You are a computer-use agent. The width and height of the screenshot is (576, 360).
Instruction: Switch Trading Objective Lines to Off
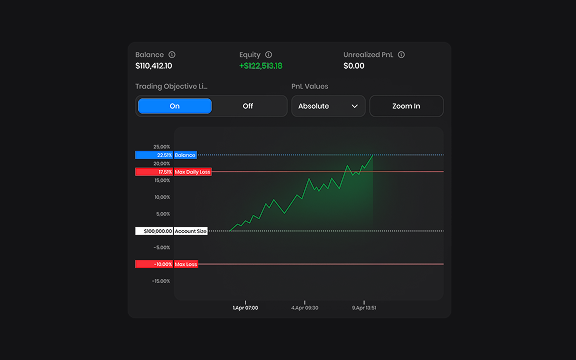coord(248,106)
